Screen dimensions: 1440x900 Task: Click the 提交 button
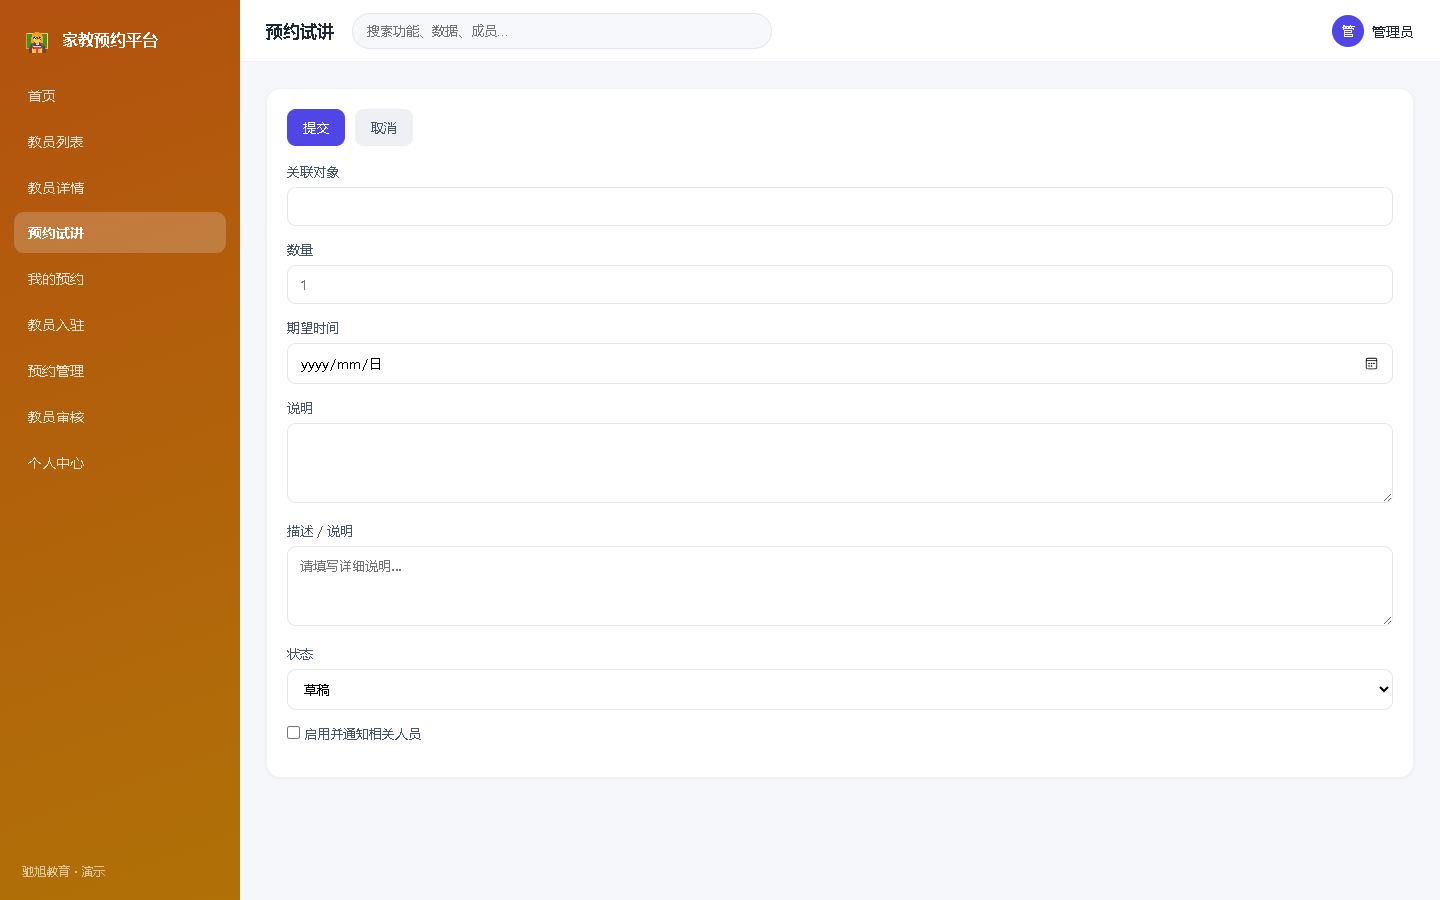coord(316,128)
